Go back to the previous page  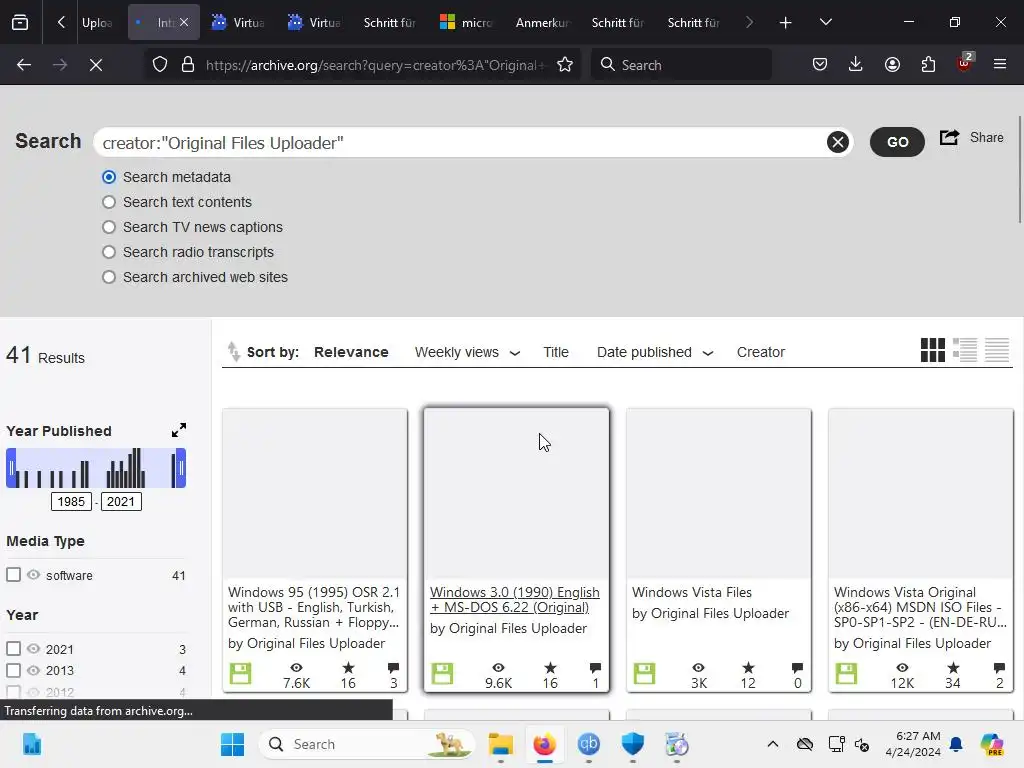tap(24, 65)
